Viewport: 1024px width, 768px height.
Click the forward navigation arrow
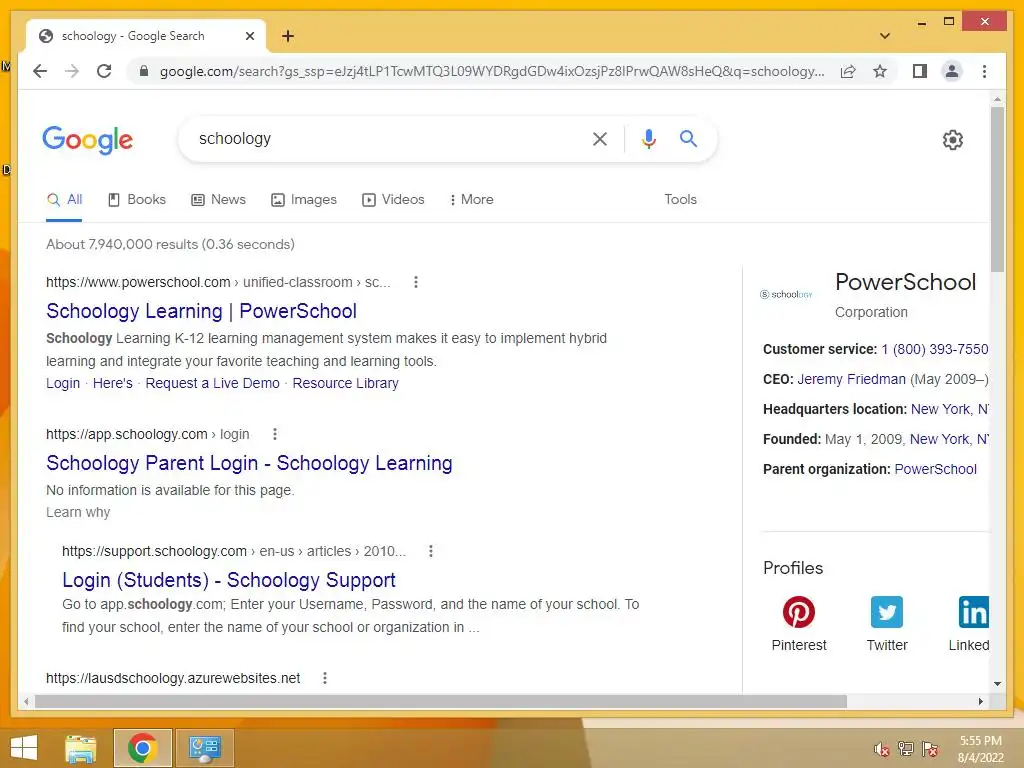pos(72,71)
